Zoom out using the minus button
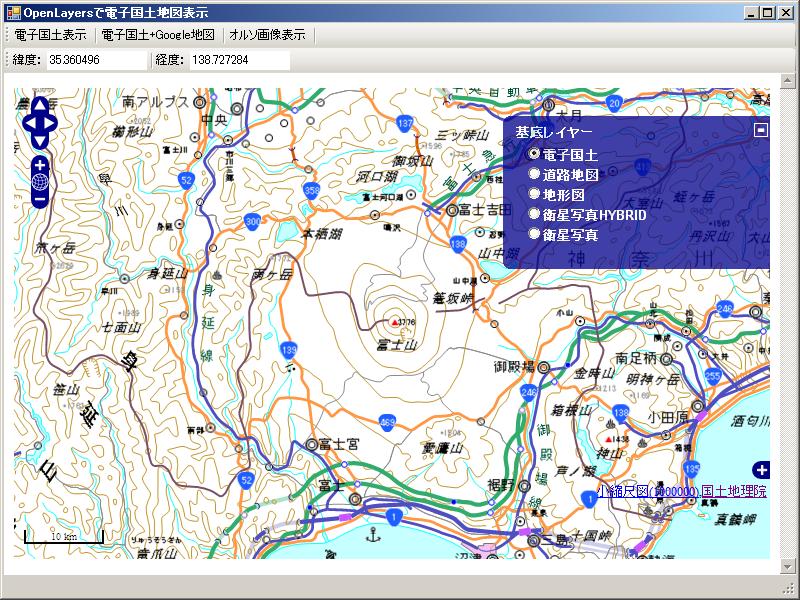The width and height of the screenshot is (800, 600). [40, 199]
